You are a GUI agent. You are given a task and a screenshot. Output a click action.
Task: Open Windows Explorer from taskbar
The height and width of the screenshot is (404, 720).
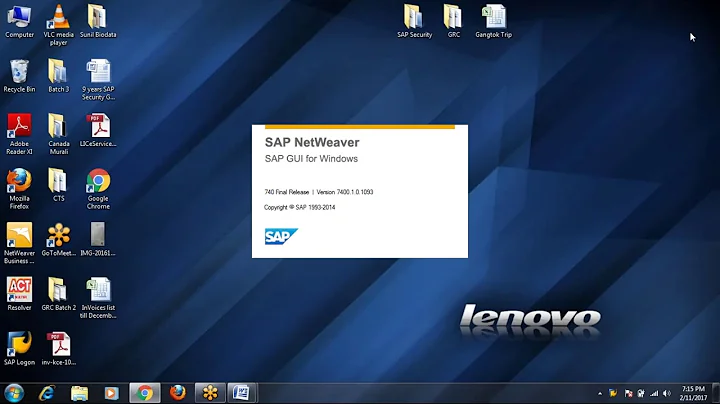click(x=79, y=393)
